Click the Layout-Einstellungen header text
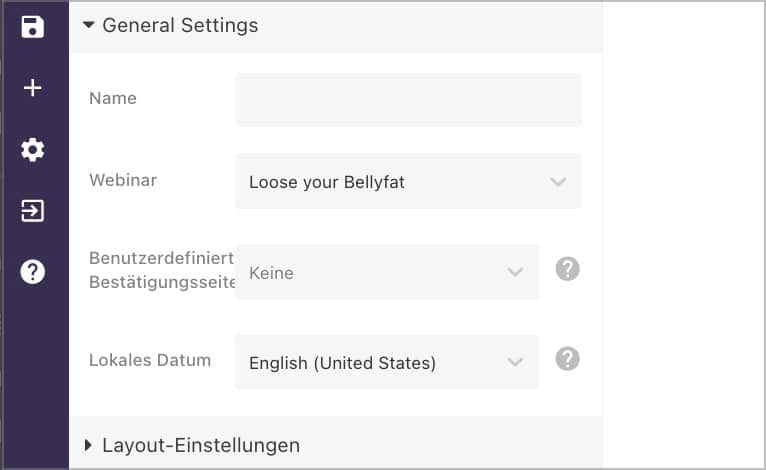This screenshot has height=470, width=766. tap(201, 446)
